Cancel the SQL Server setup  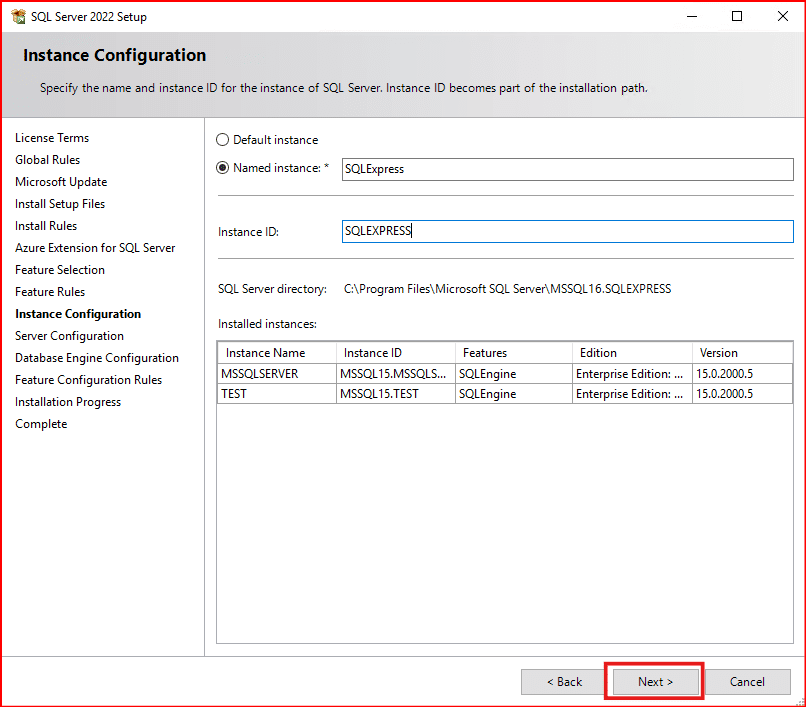click(747, 682)
